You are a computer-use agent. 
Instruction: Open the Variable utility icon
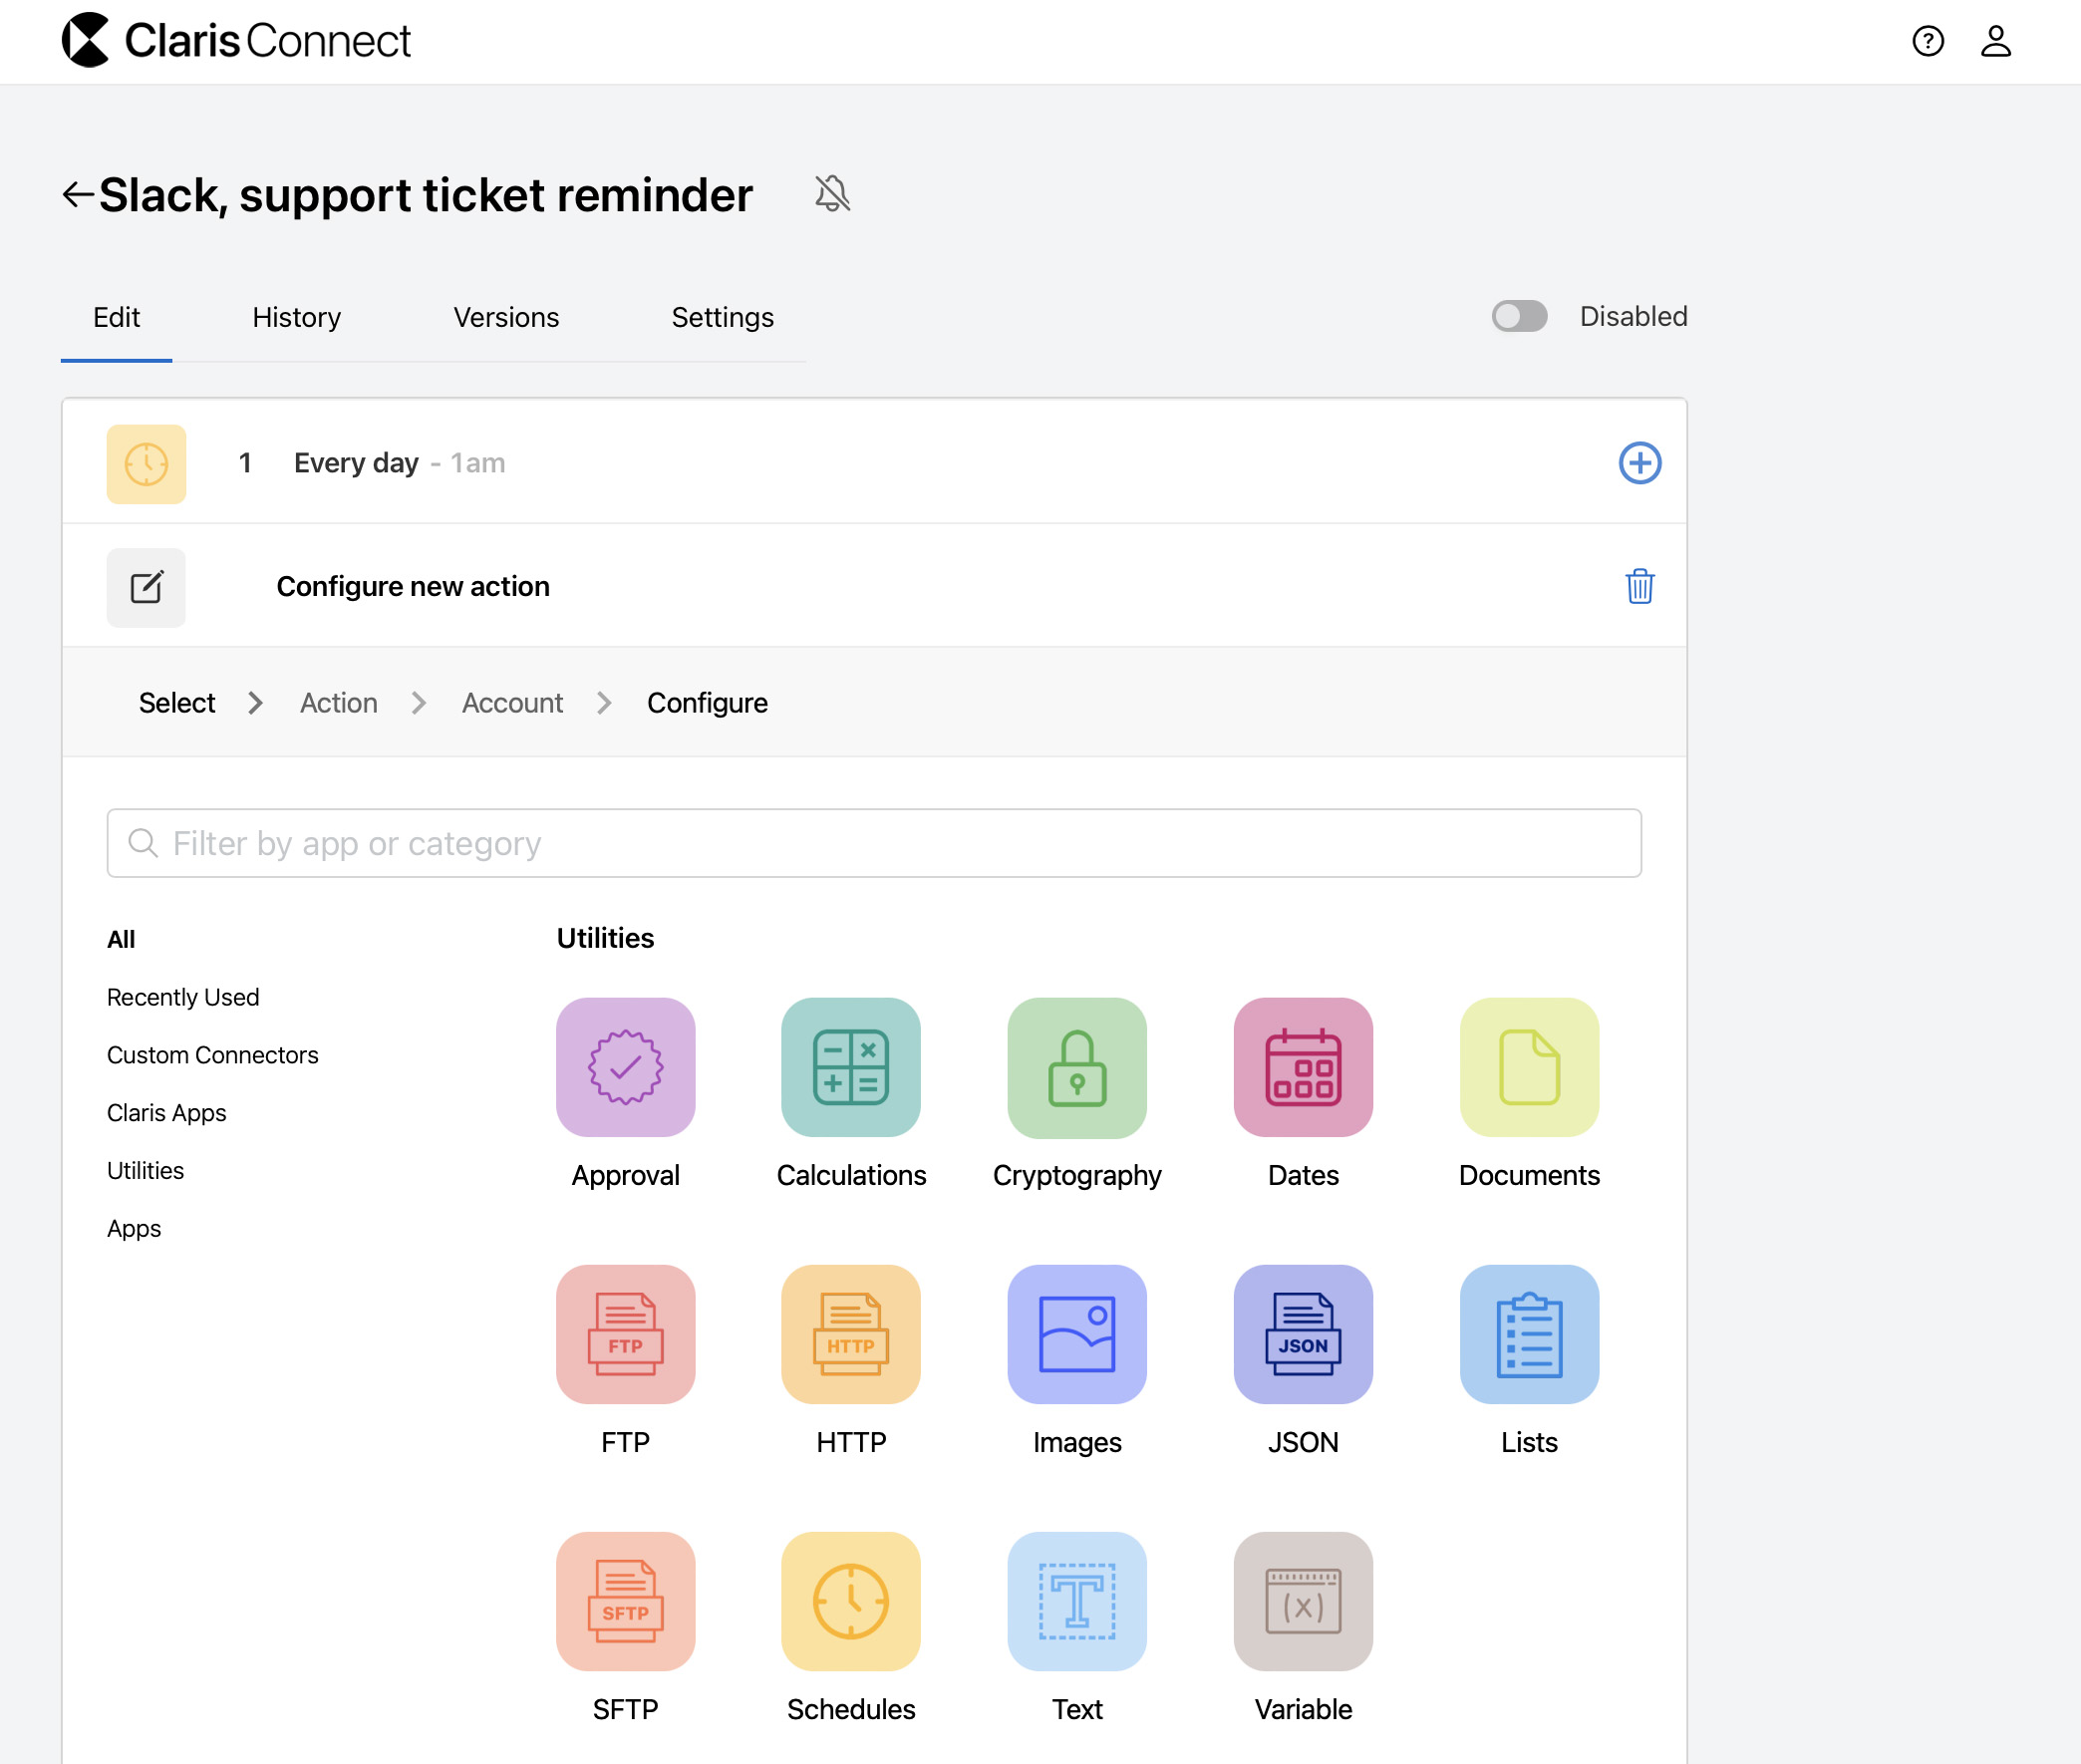tap(1302, 1601)
